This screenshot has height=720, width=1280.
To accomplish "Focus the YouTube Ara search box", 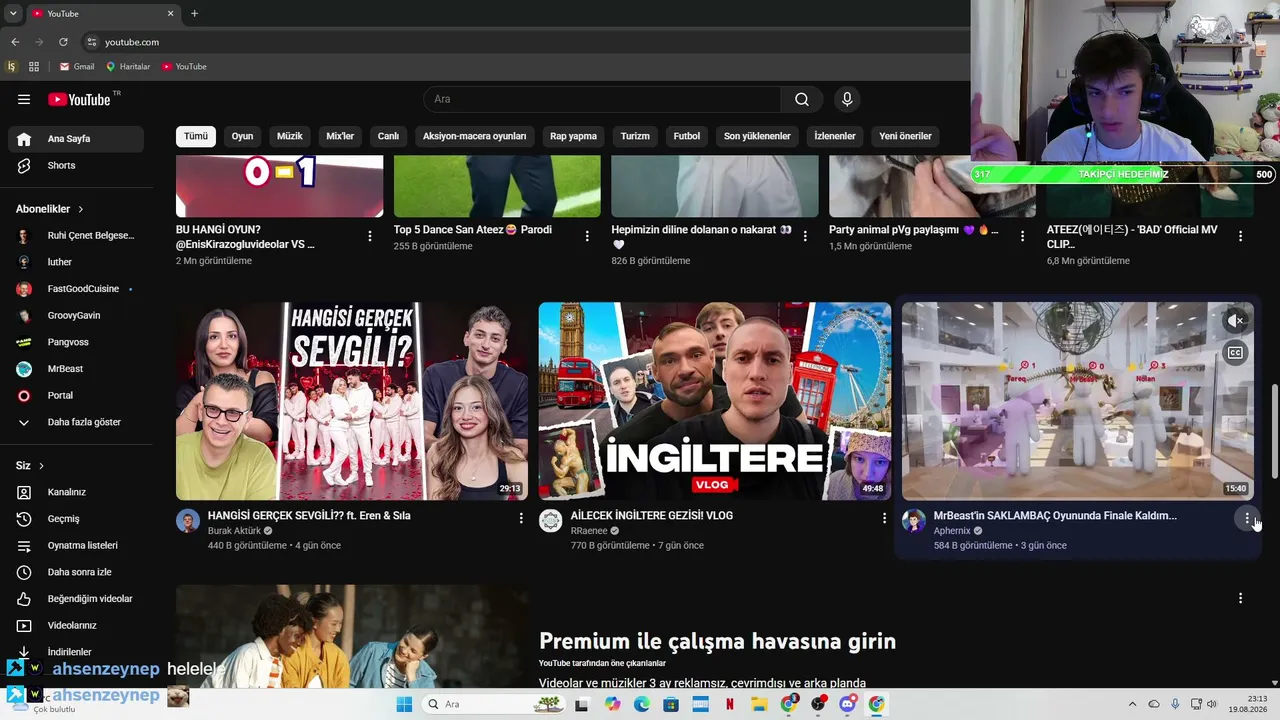I will (x=602, y=99).
